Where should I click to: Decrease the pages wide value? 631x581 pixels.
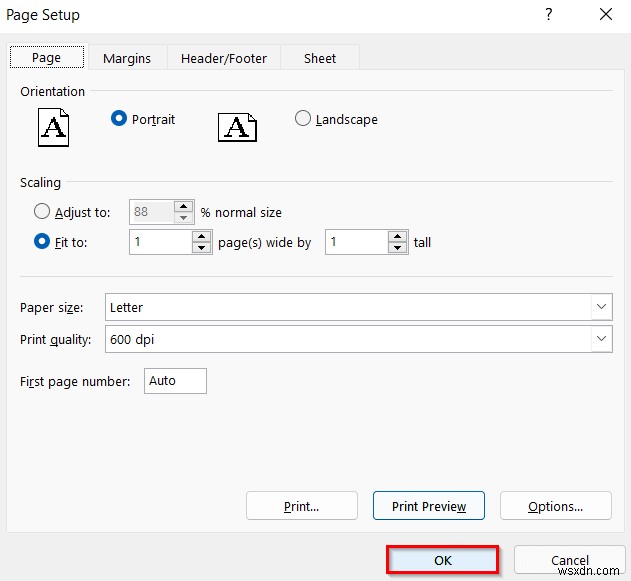202,247
